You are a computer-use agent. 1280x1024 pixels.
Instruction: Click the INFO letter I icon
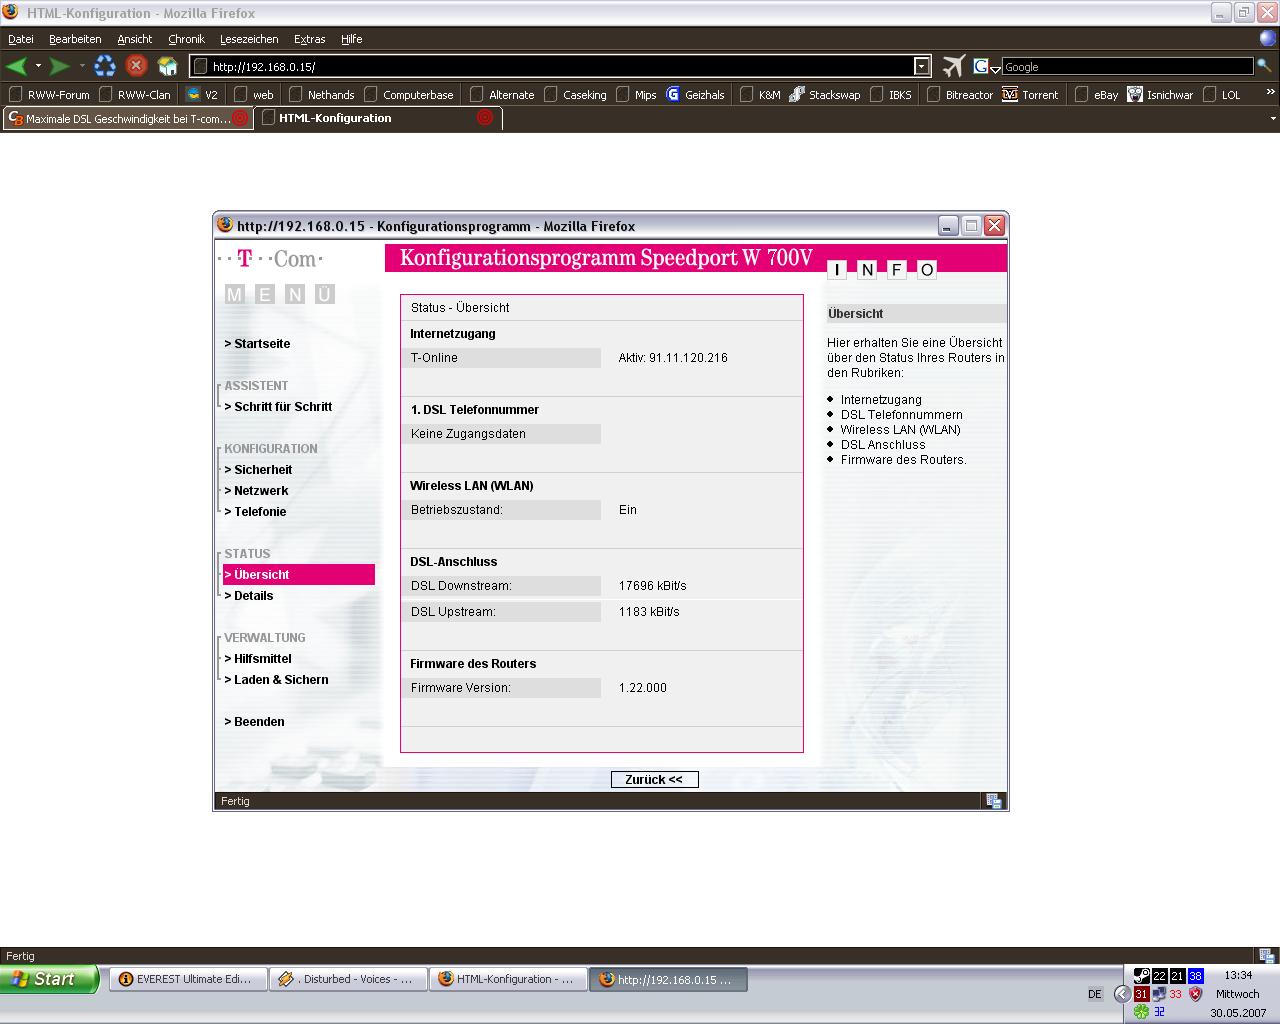[838, 269]
